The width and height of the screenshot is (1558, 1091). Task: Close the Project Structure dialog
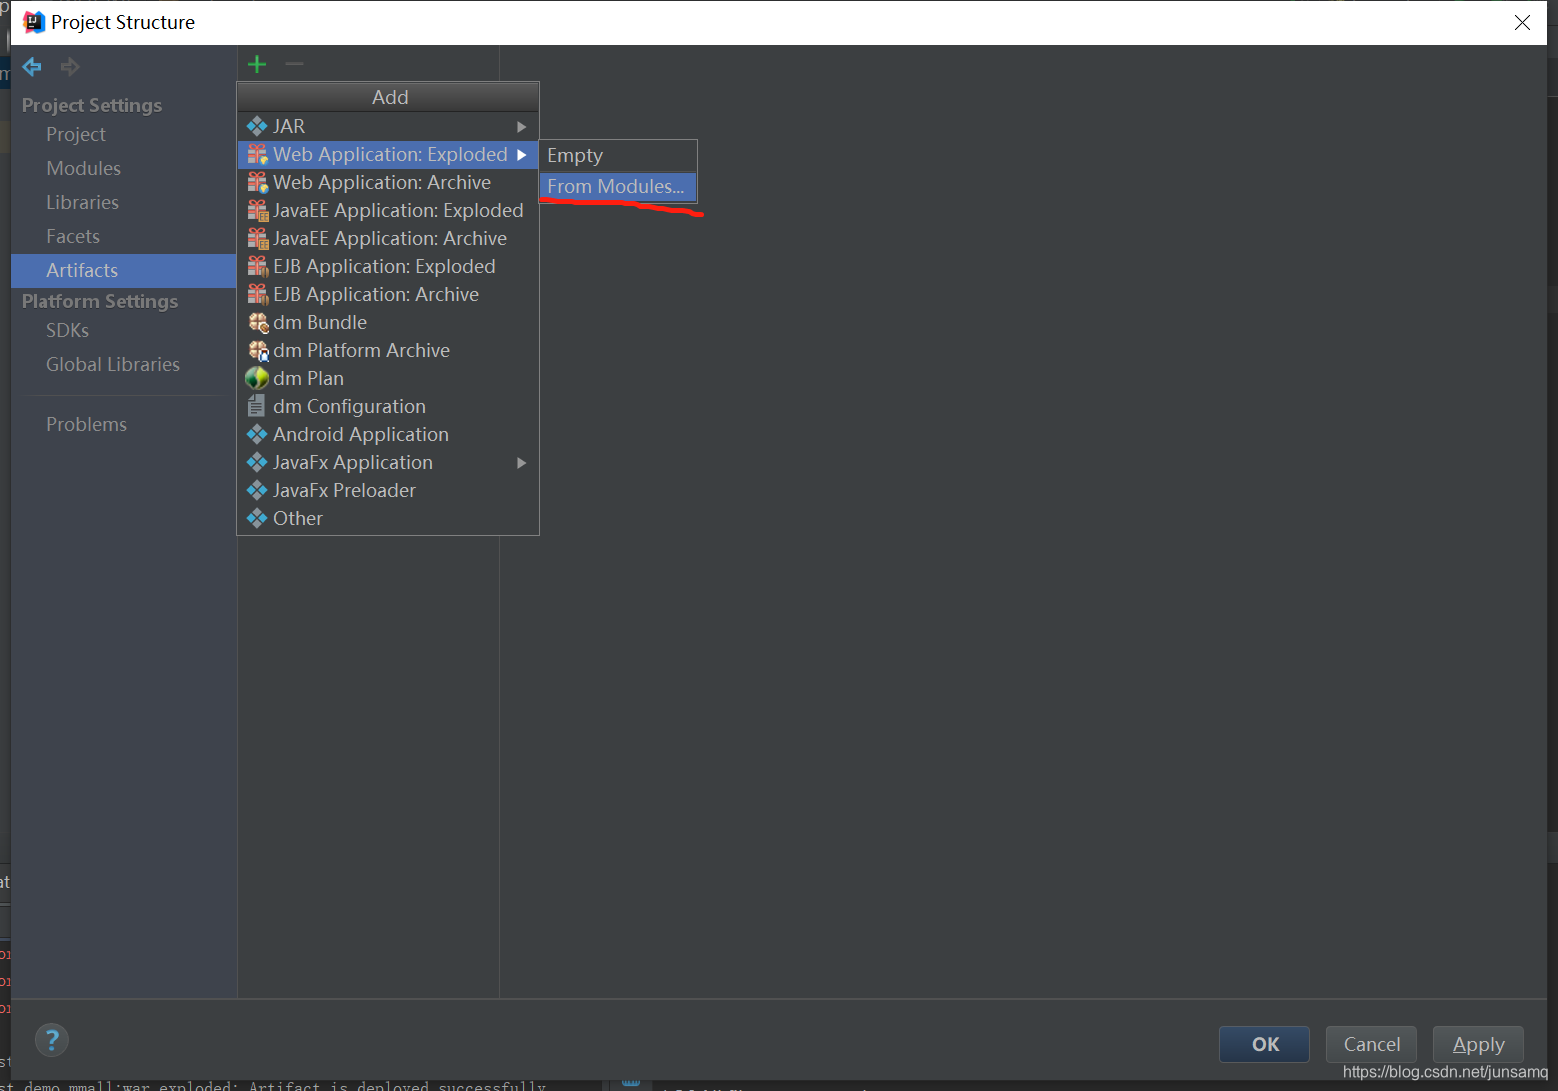click(1522, 22)
